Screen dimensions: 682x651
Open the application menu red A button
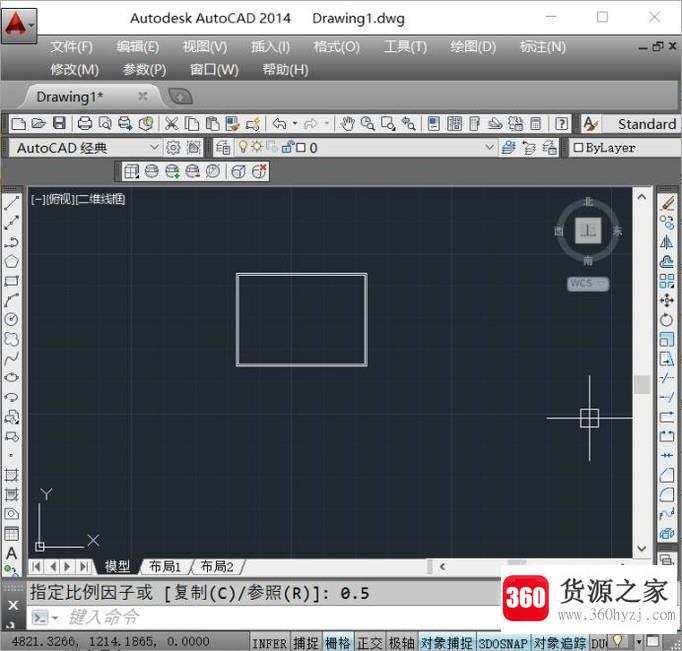(x=19, y=26)
